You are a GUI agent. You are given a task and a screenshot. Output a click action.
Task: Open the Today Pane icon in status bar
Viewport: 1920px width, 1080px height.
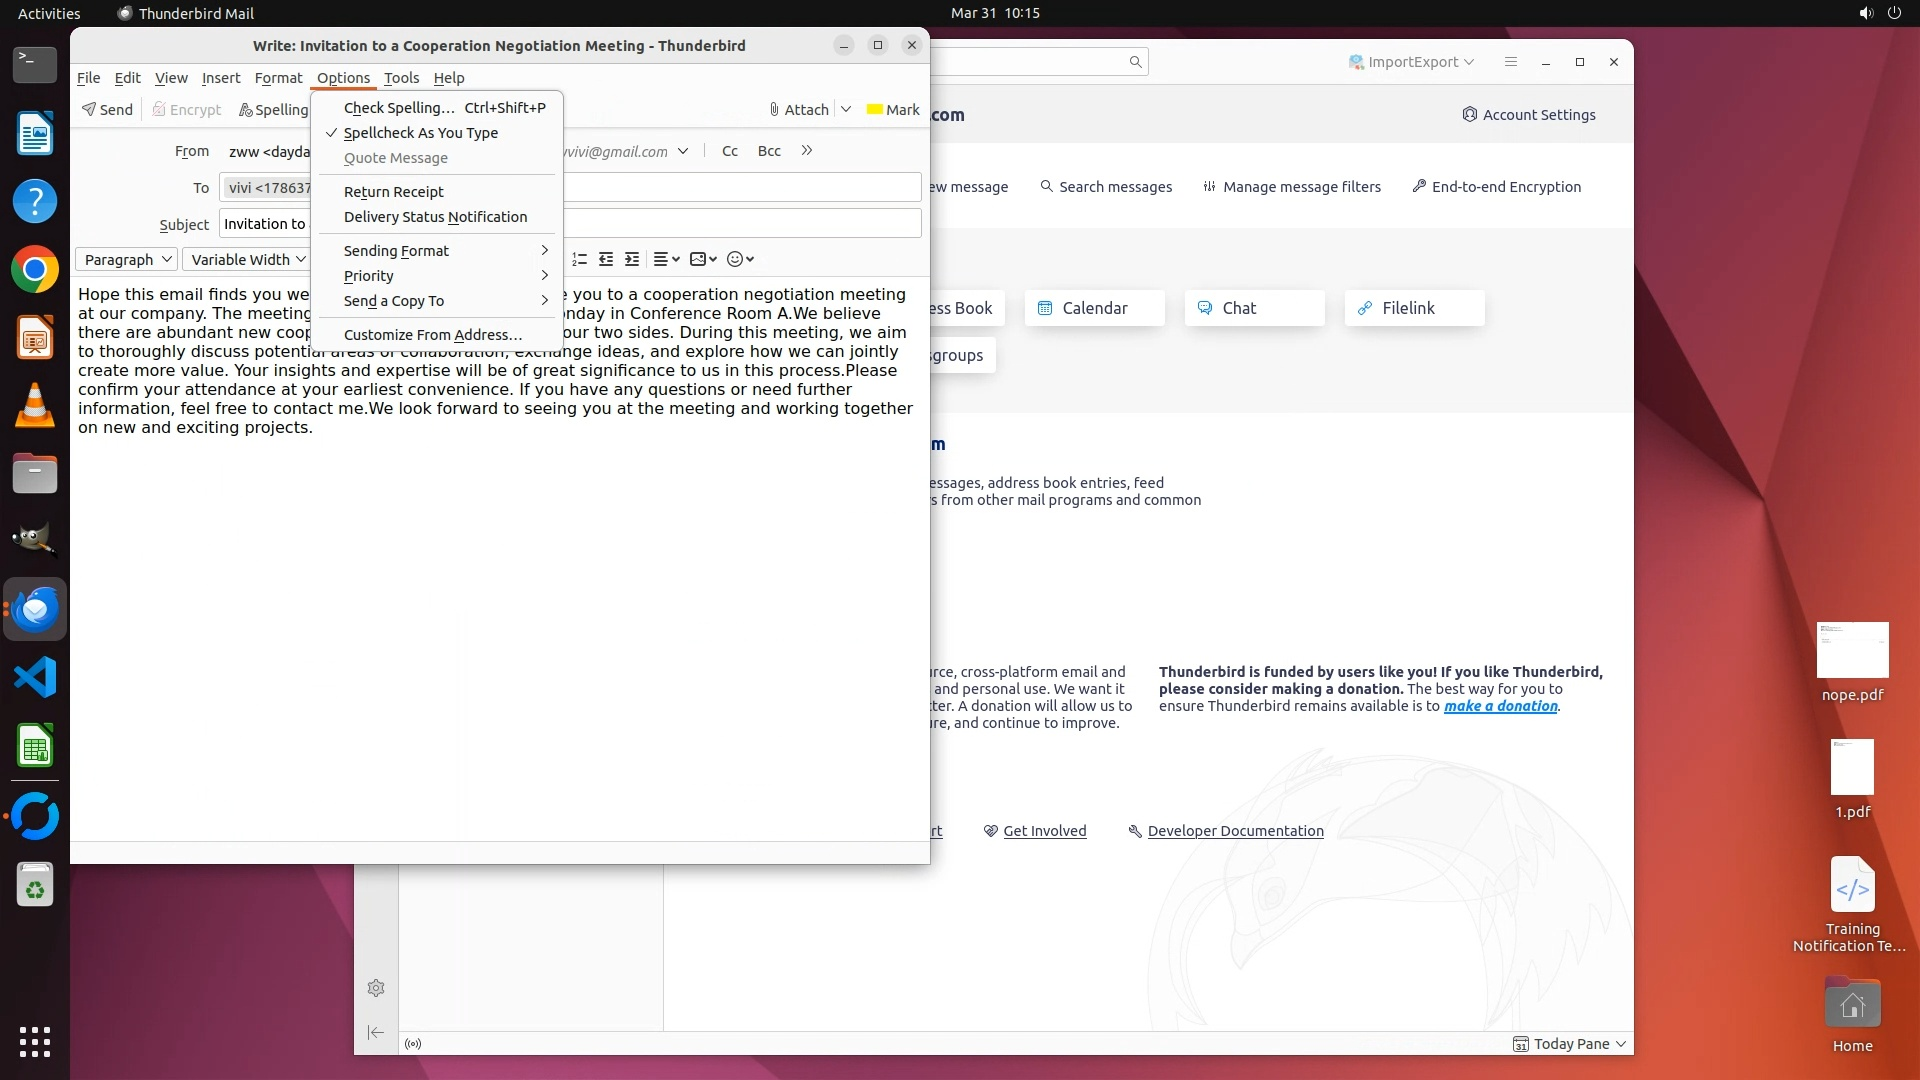click(x=1520, y=1044)
